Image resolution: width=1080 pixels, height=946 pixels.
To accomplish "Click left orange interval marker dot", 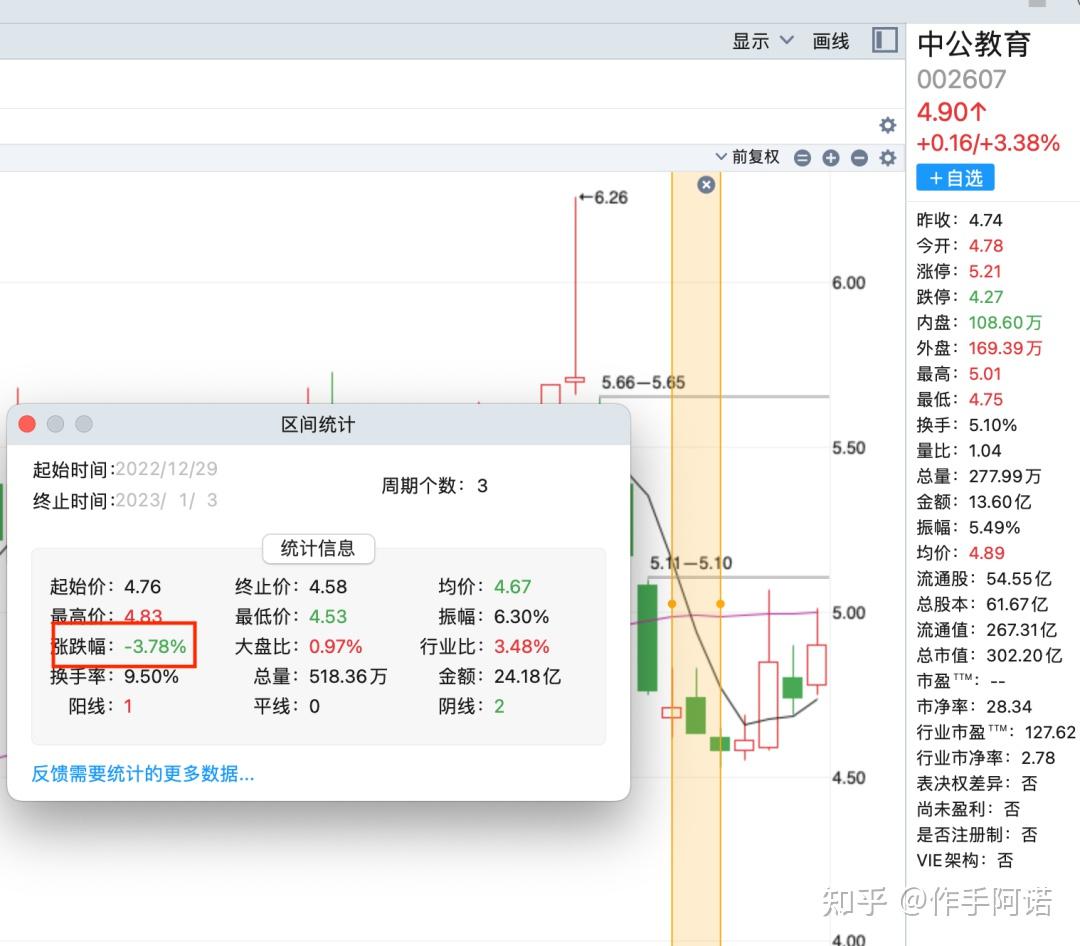I will (x=672, y=604).
